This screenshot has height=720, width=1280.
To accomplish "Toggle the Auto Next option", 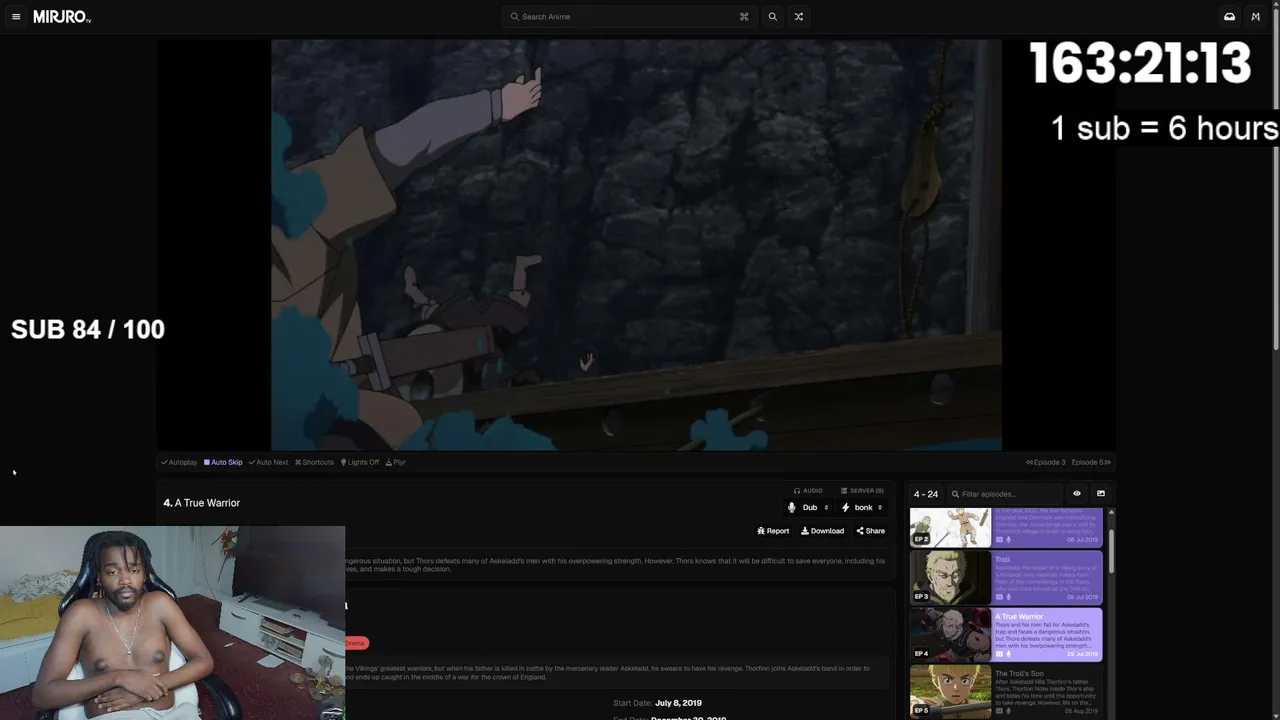I will click(x=268, y=462).
